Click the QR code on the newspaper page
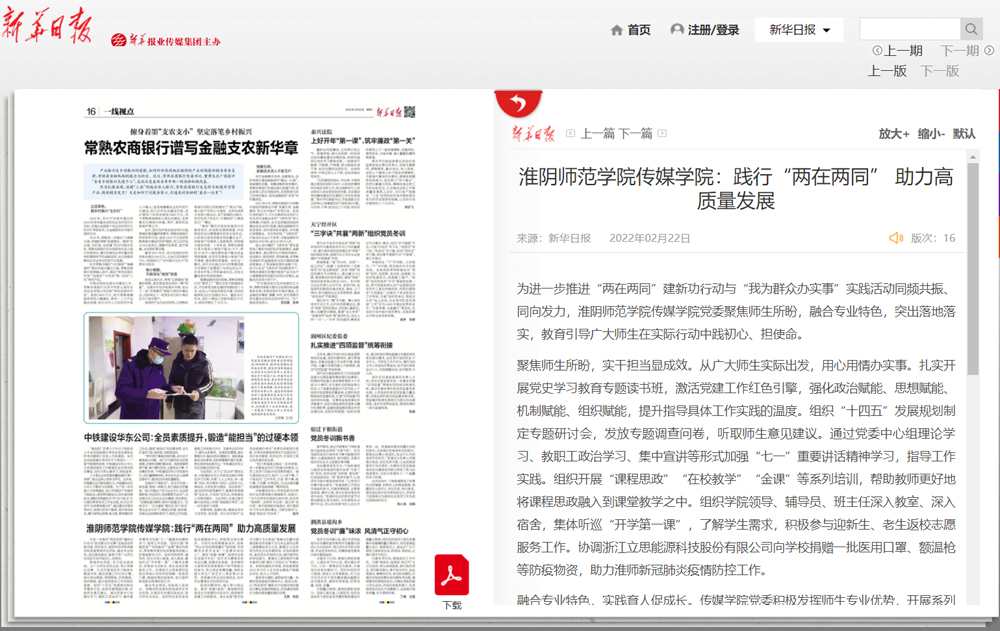 [x=409, y=112]
